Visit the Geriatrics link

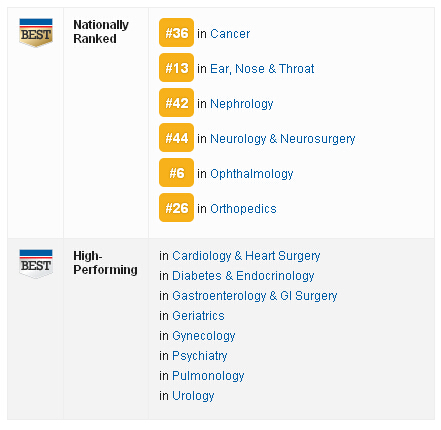click(x=198, y=316)
